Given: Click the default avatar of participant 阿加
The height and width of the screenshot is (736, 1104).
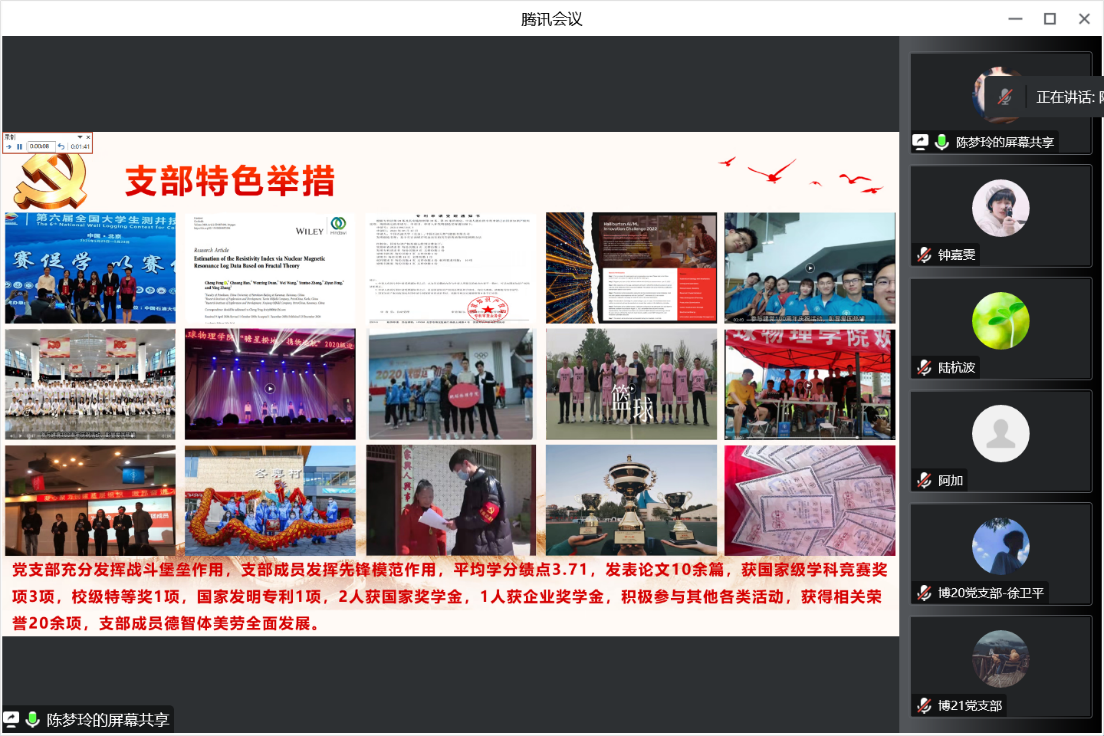Looking at the screenshot, I should click(x=1000, y=433).
